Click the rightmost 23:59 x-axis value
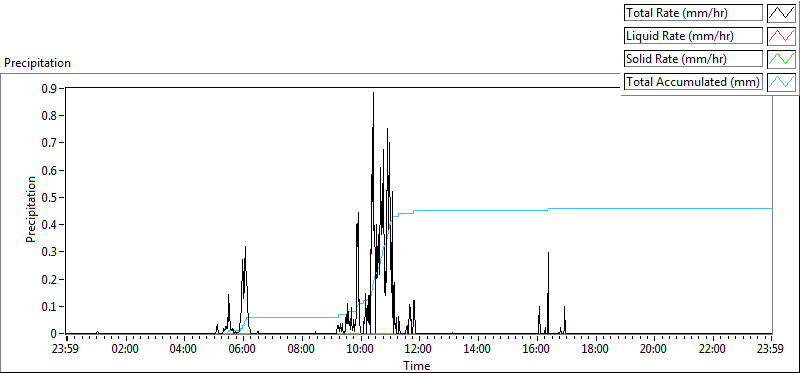The image size is (800, 373). [x=771, y=350]
